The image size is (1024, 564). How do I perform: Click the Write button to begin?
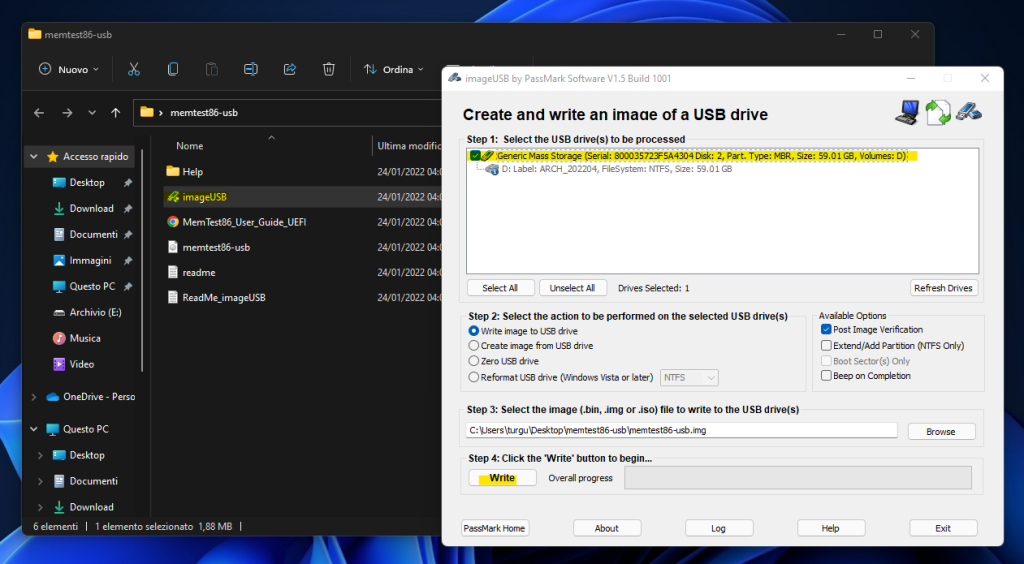502,478
